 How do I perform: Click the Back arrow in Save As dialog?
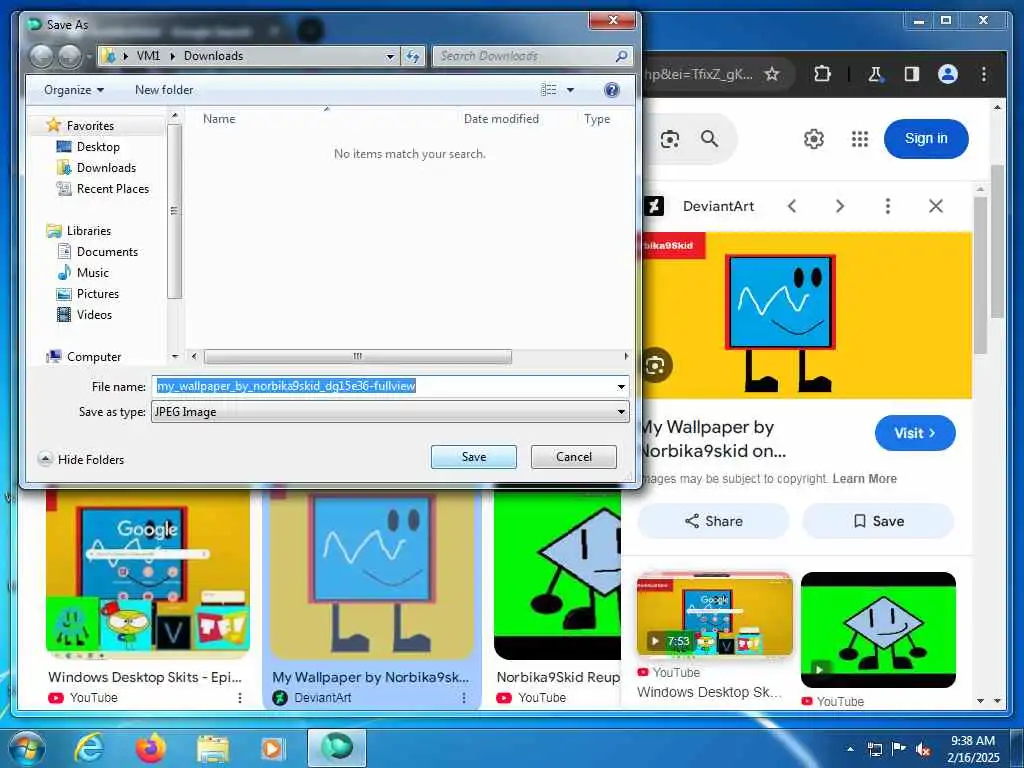[42, 57]
